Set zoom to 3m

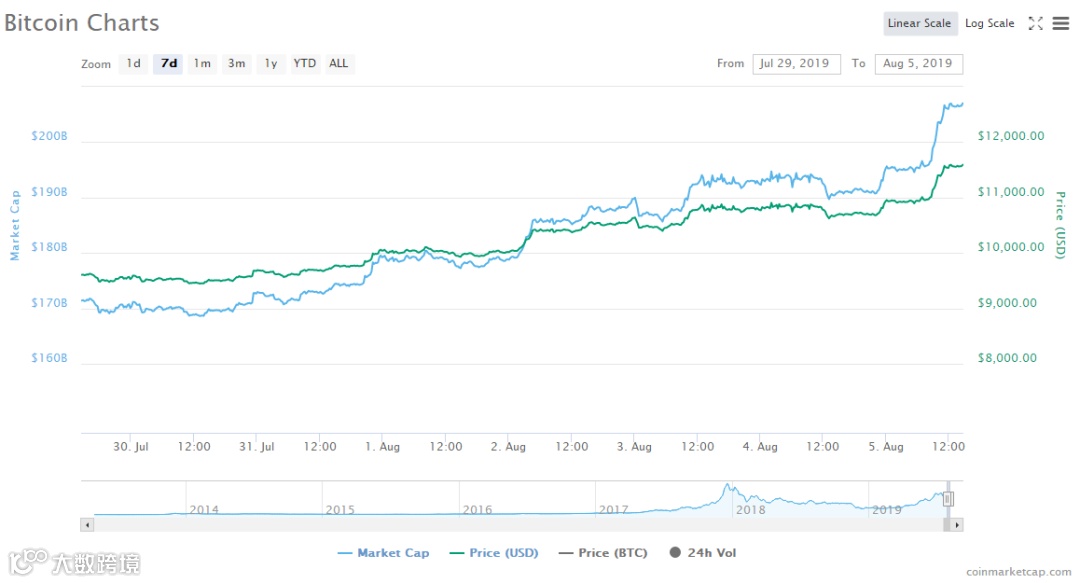pyautogui.click(x=236, y=63)
